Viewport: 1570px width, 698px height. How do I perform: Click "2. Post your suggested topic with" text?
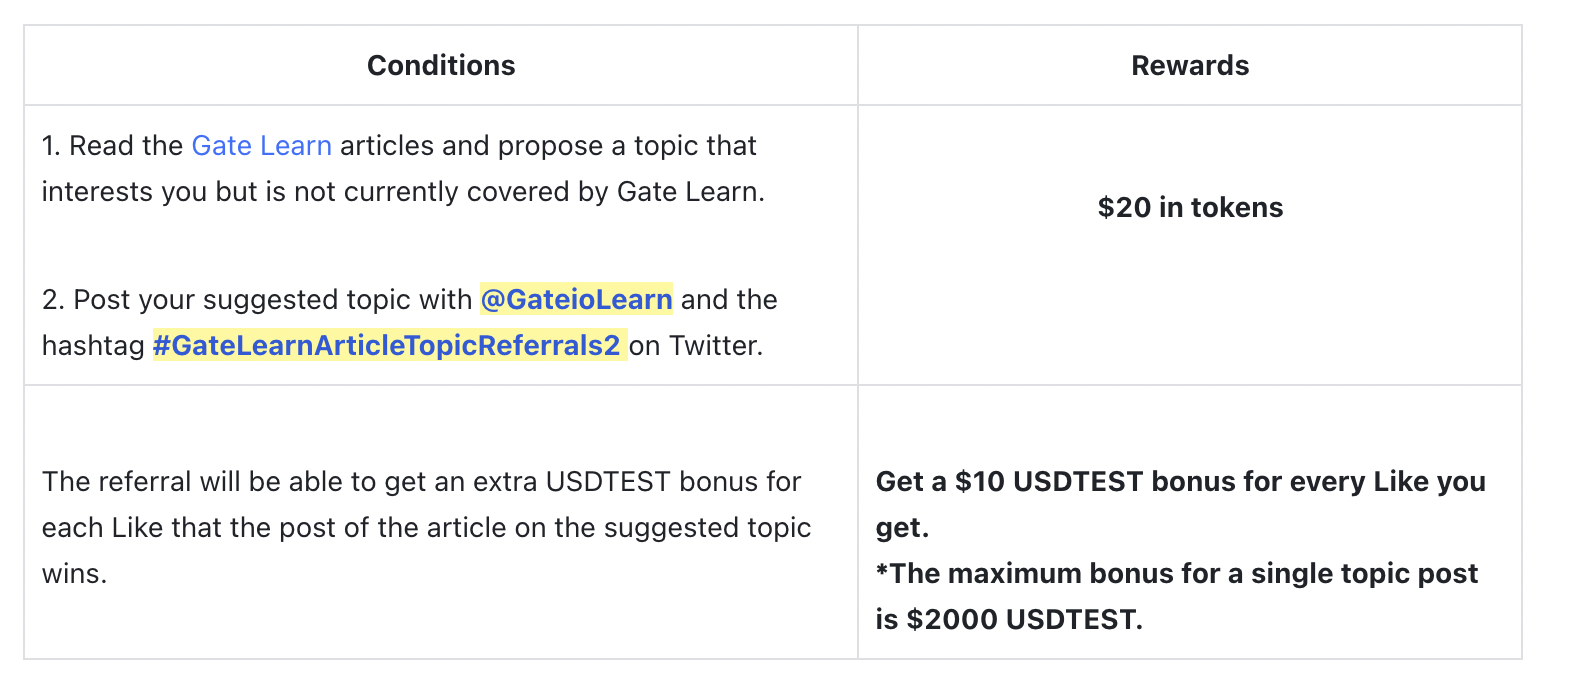click(256, 300)
